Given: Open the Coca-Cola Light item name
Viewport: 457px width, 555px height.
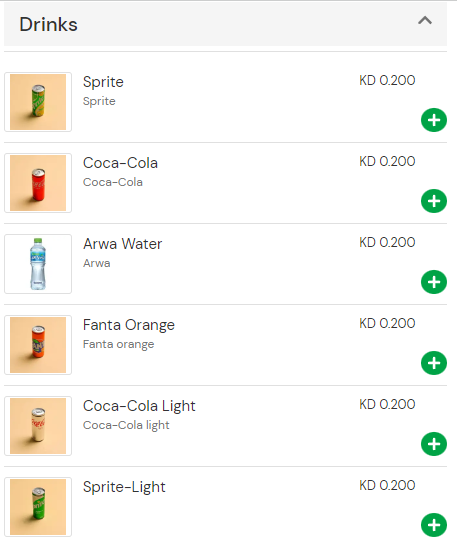Looking at the screenshot, I should [139, 406].
